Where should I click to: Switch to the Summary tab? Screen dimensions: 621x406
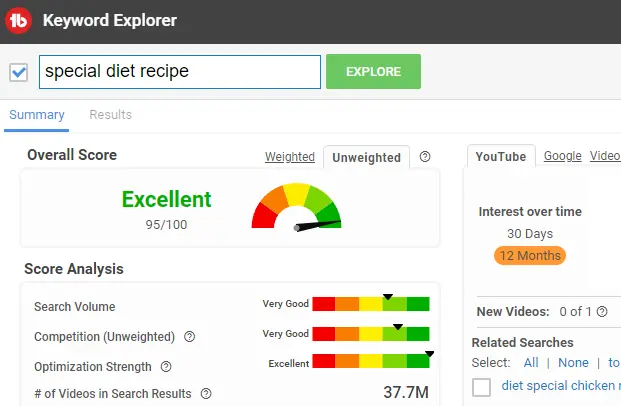(36, 115)
